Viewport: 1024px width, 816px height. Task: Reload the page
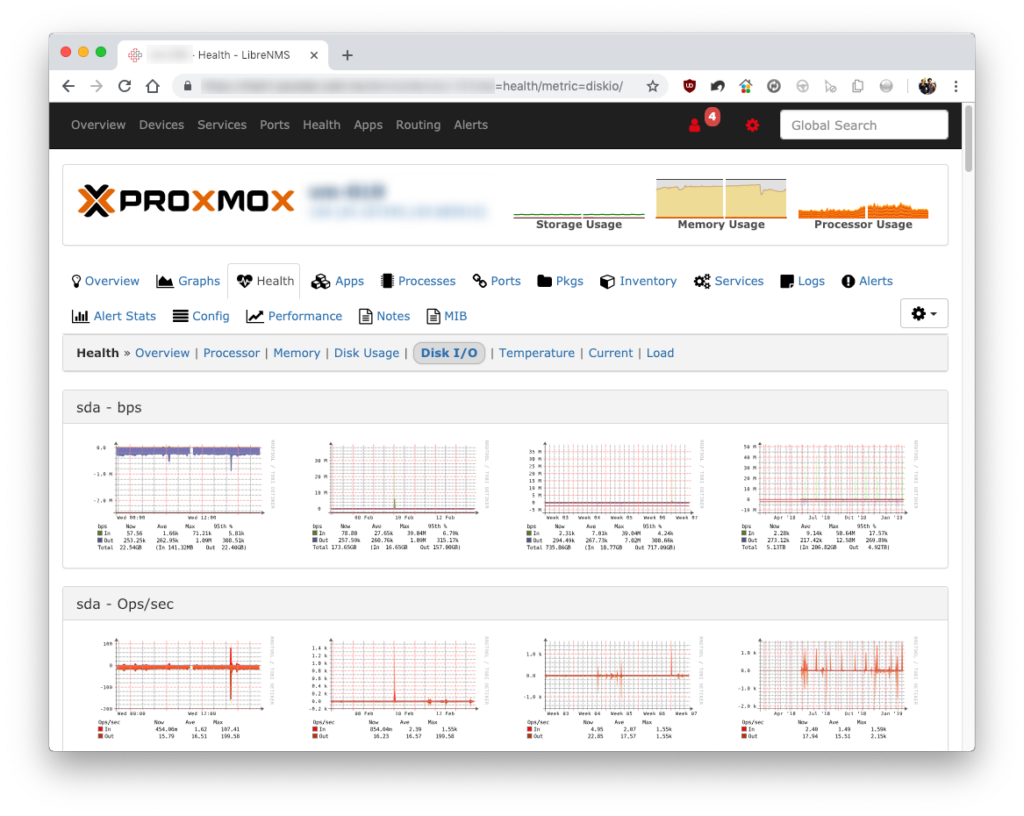click(x=124, y=86)
